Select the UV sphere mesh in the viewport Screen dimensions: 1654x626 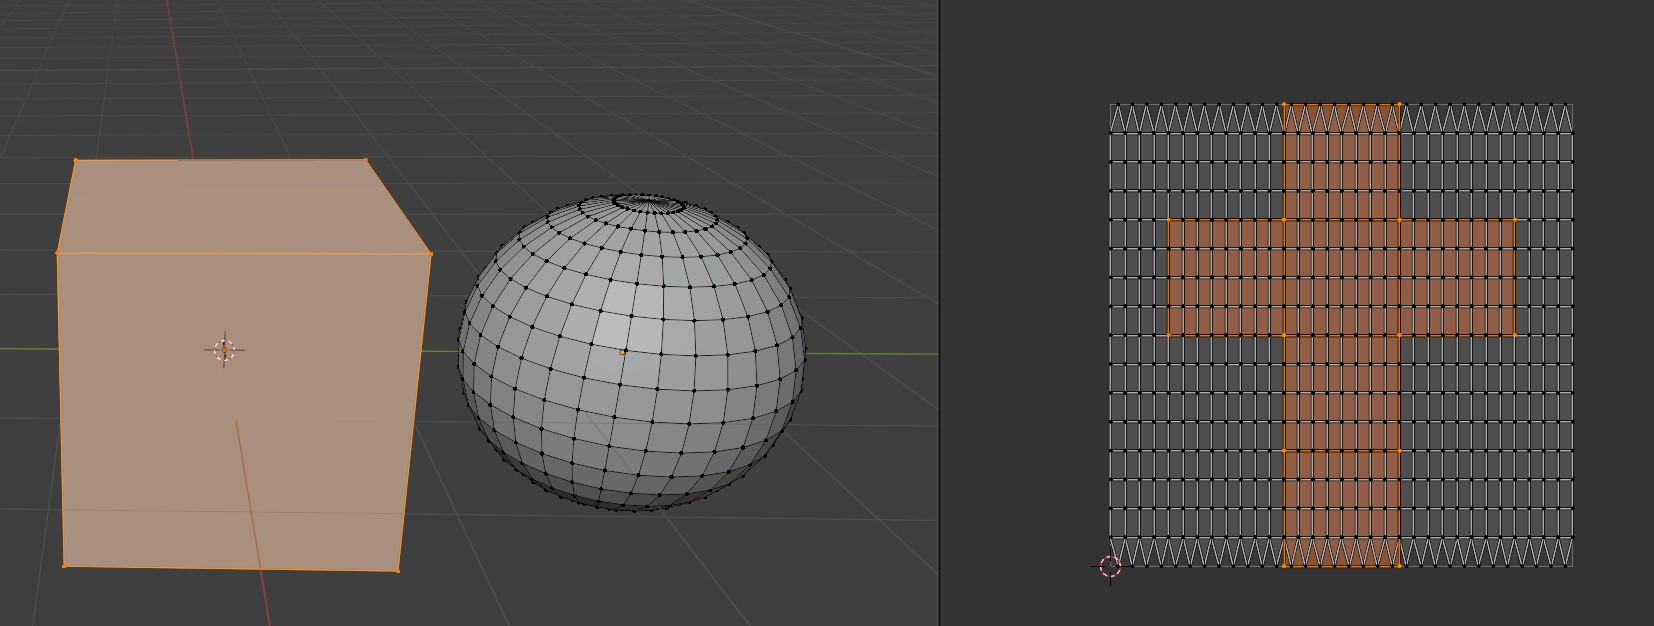(632, 352)
